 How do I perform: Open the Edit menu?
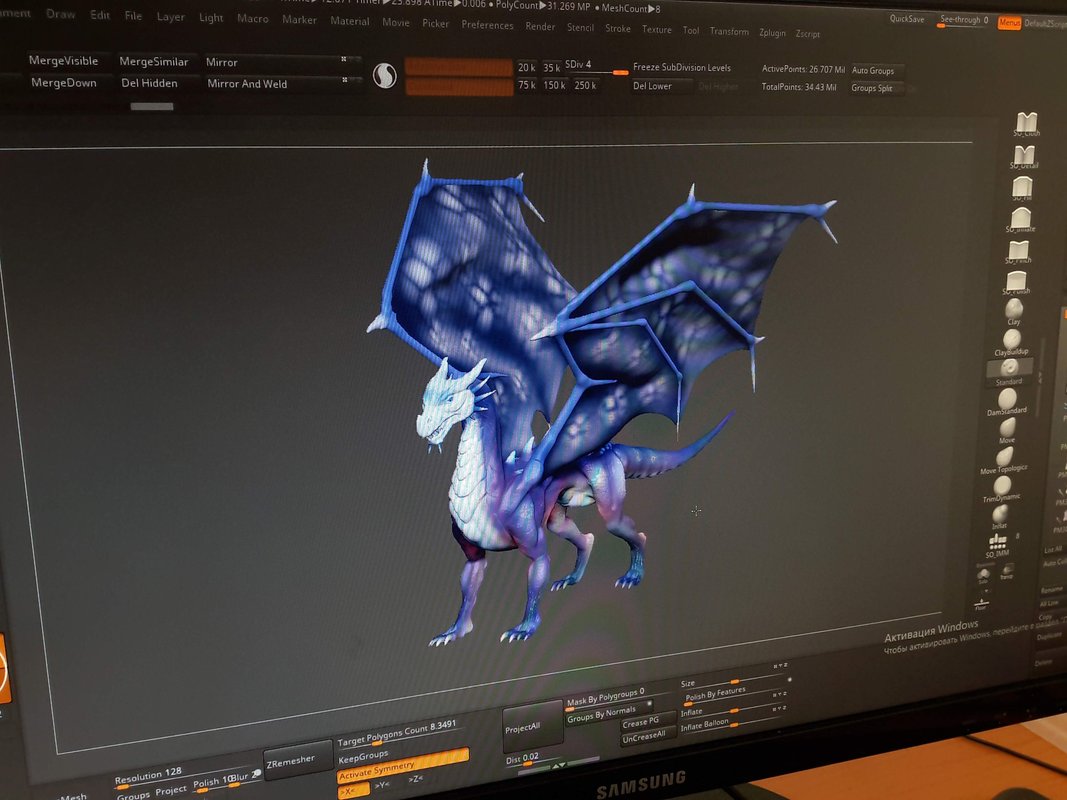point(100,15)
